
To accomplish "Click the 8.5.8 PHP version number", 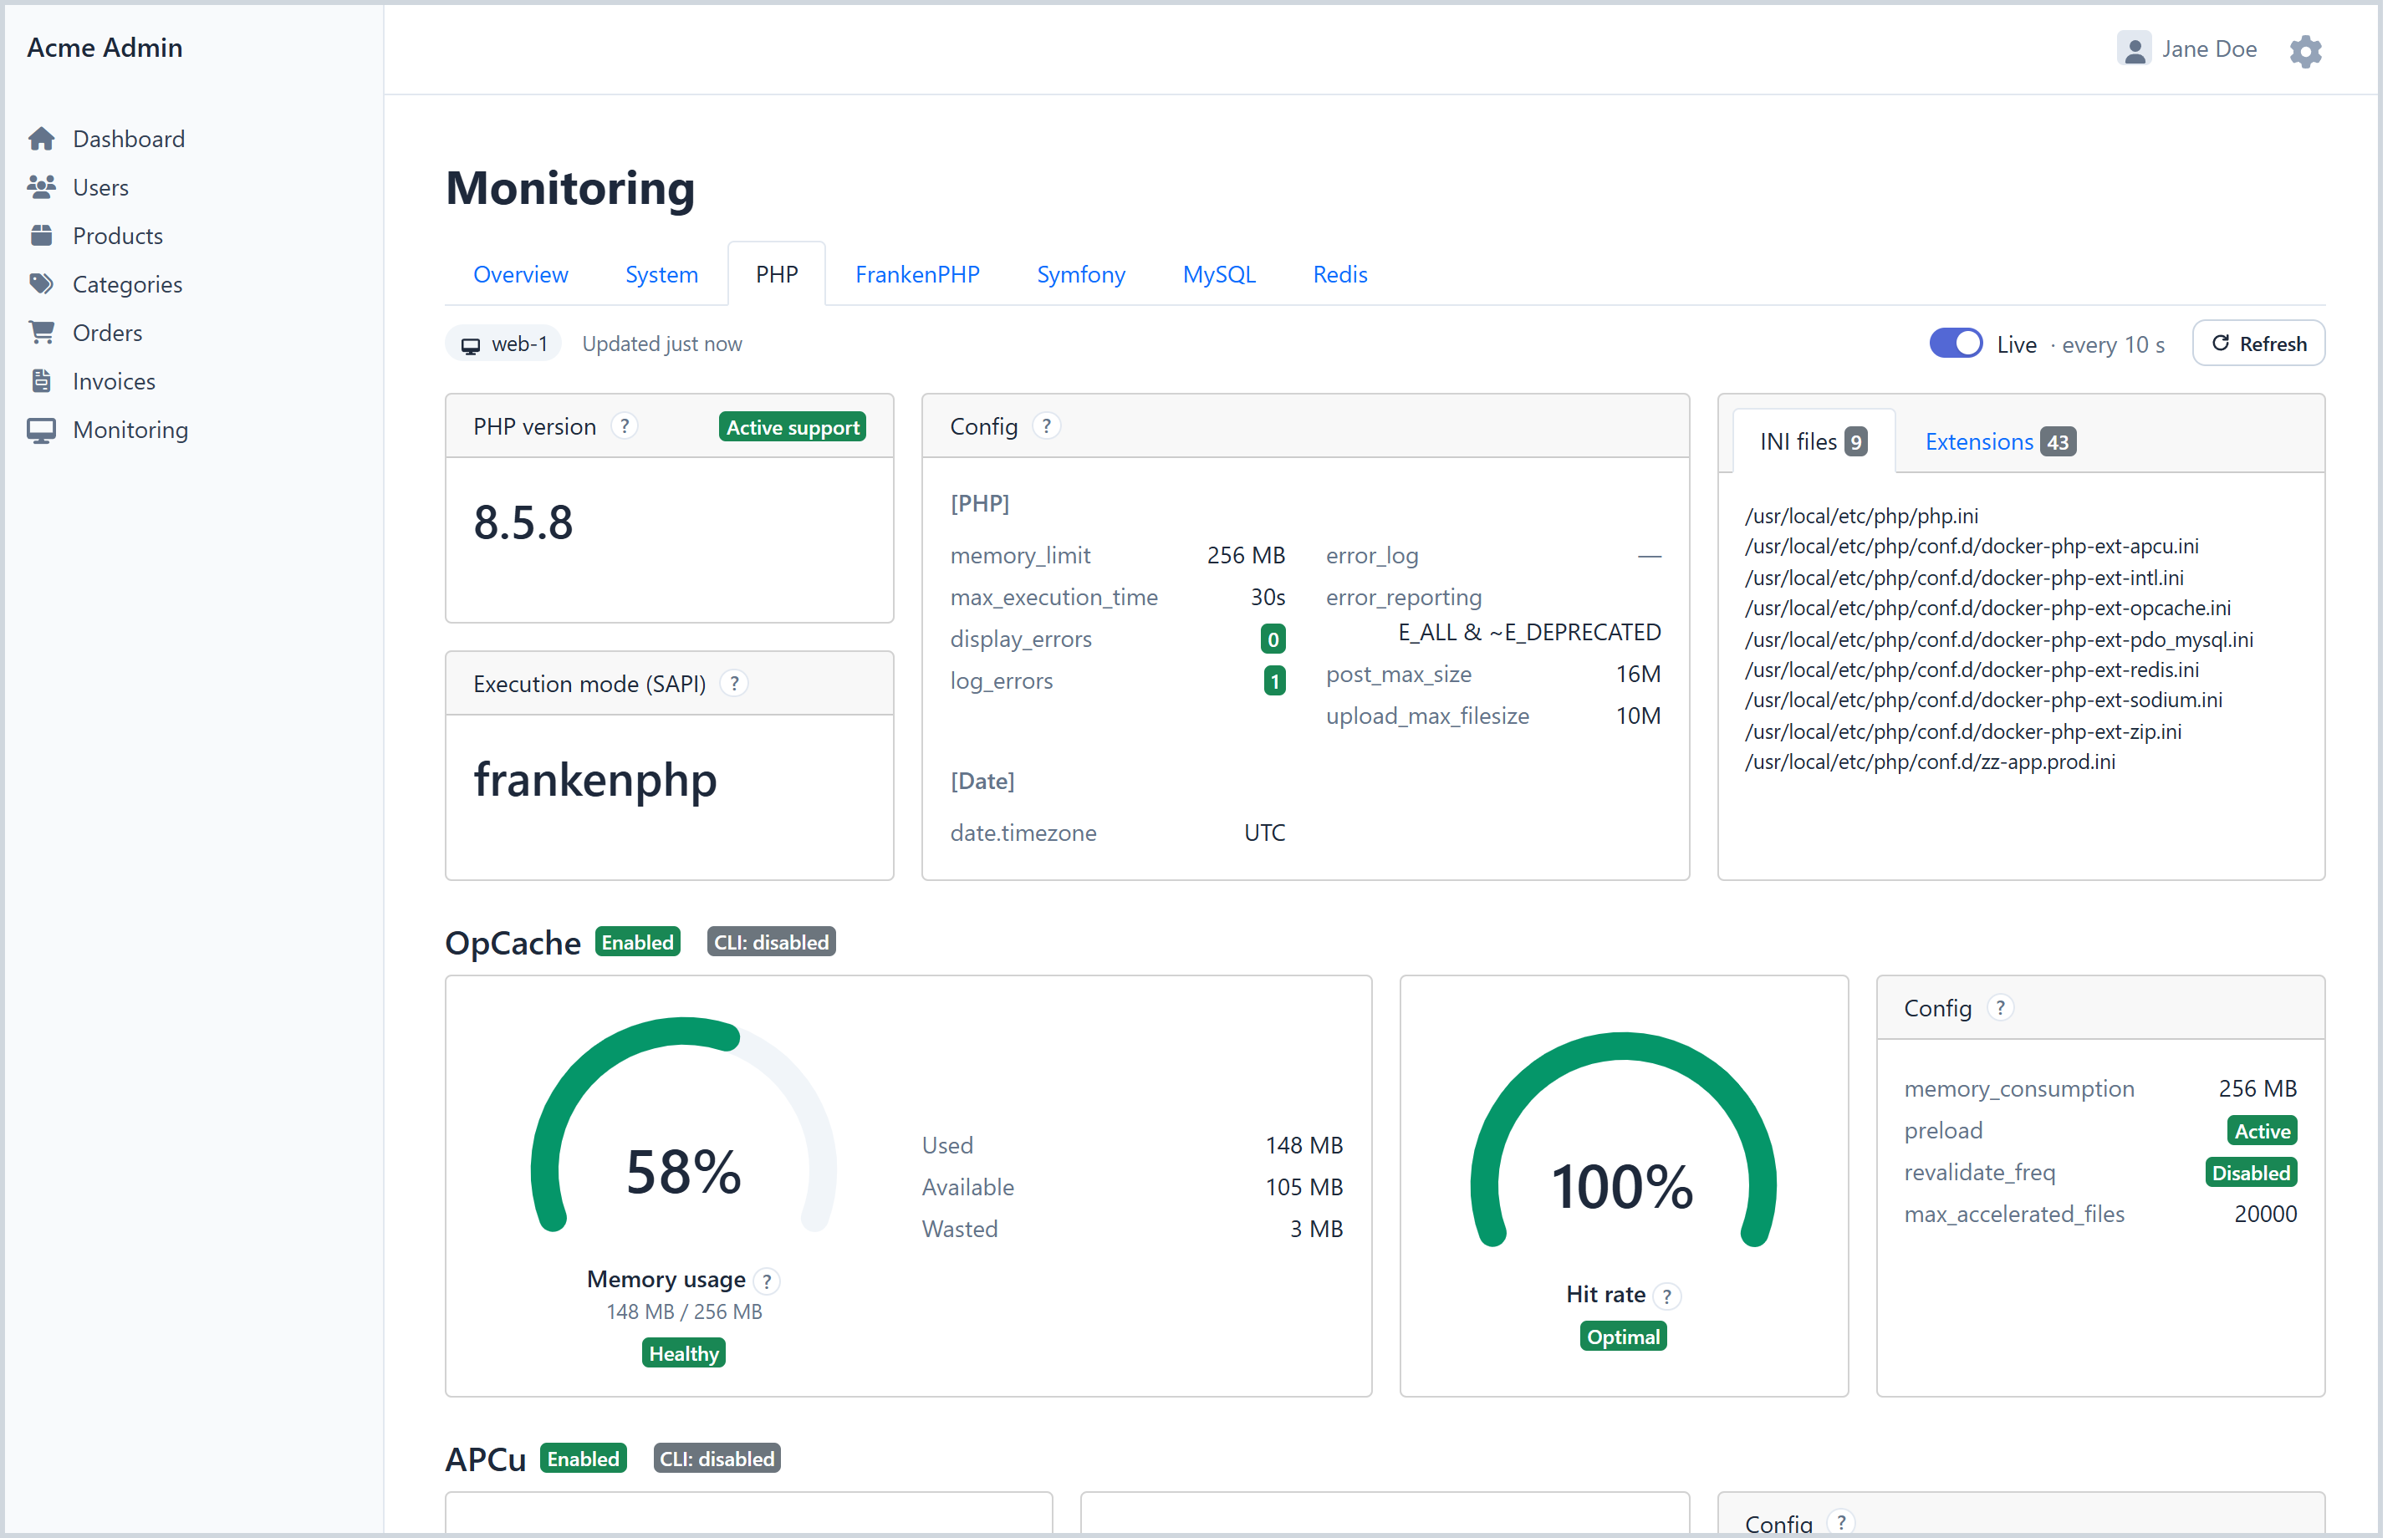I will 523,523.
